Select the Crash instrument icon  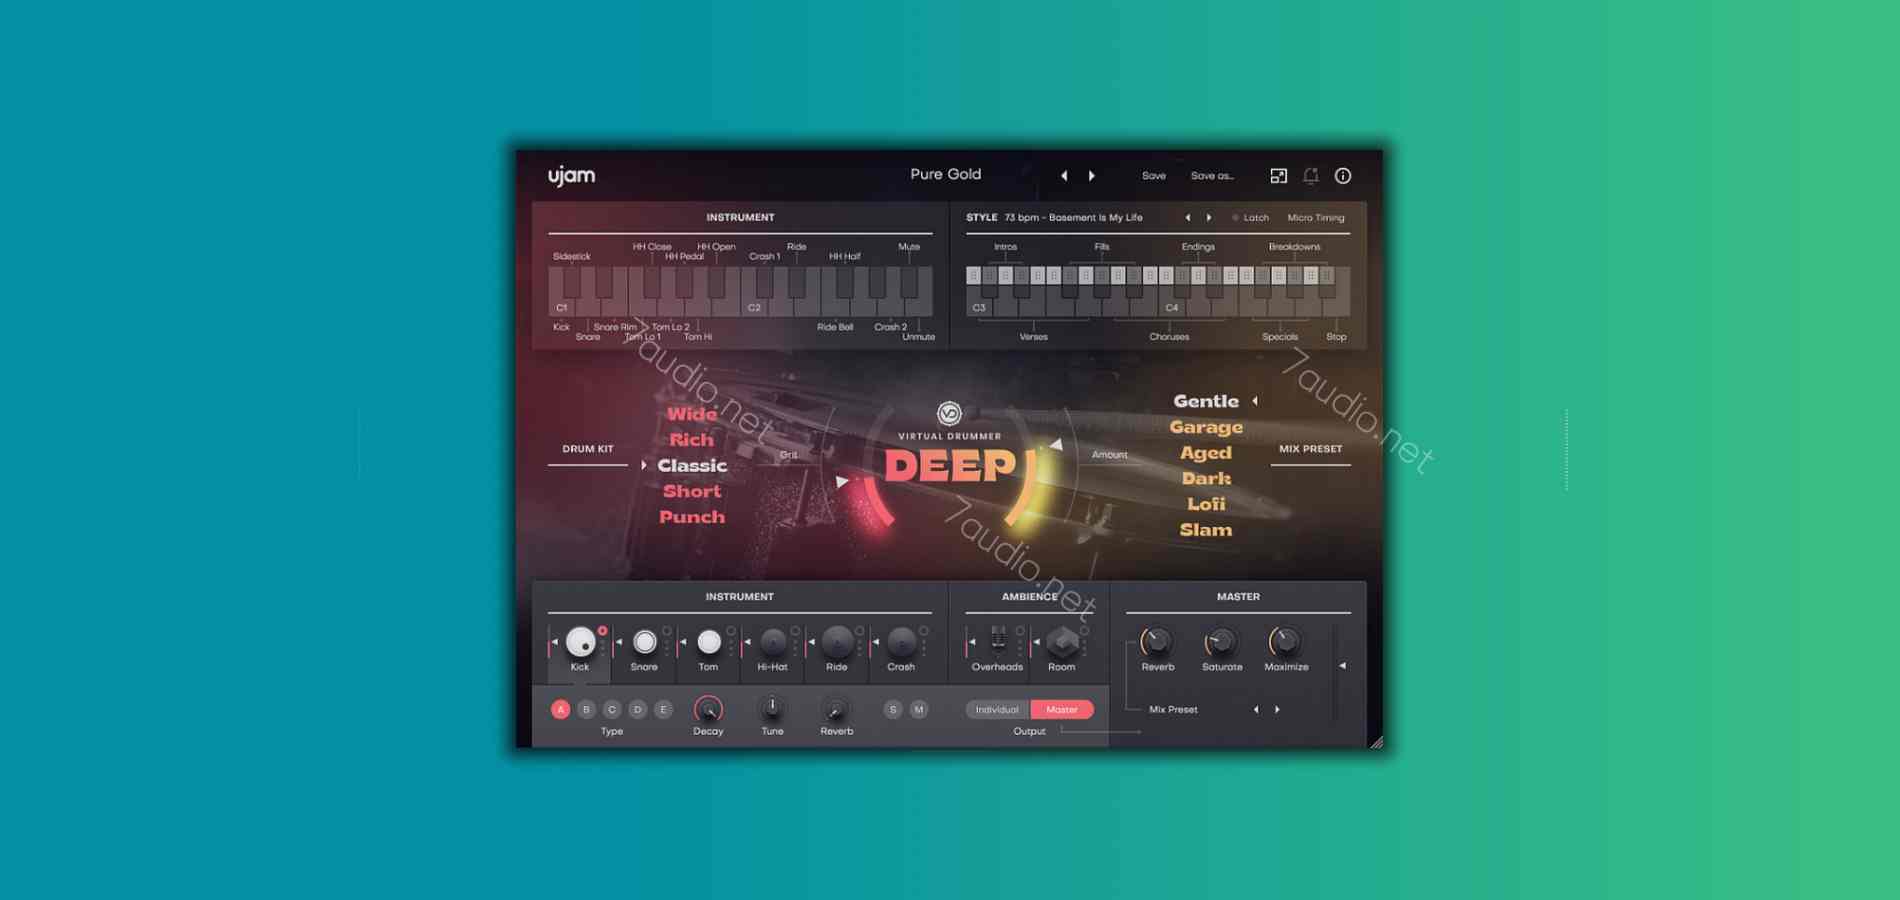pyautogui.click(x=901, y=642)
